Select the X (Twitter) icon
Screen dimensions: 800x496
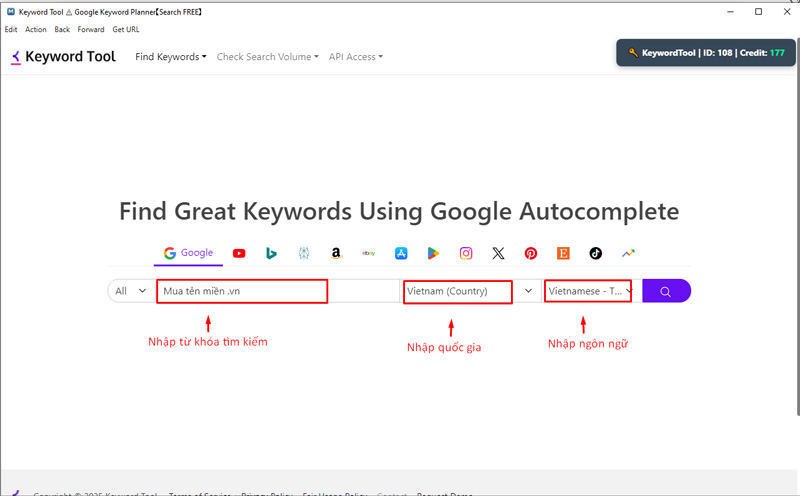498,254
